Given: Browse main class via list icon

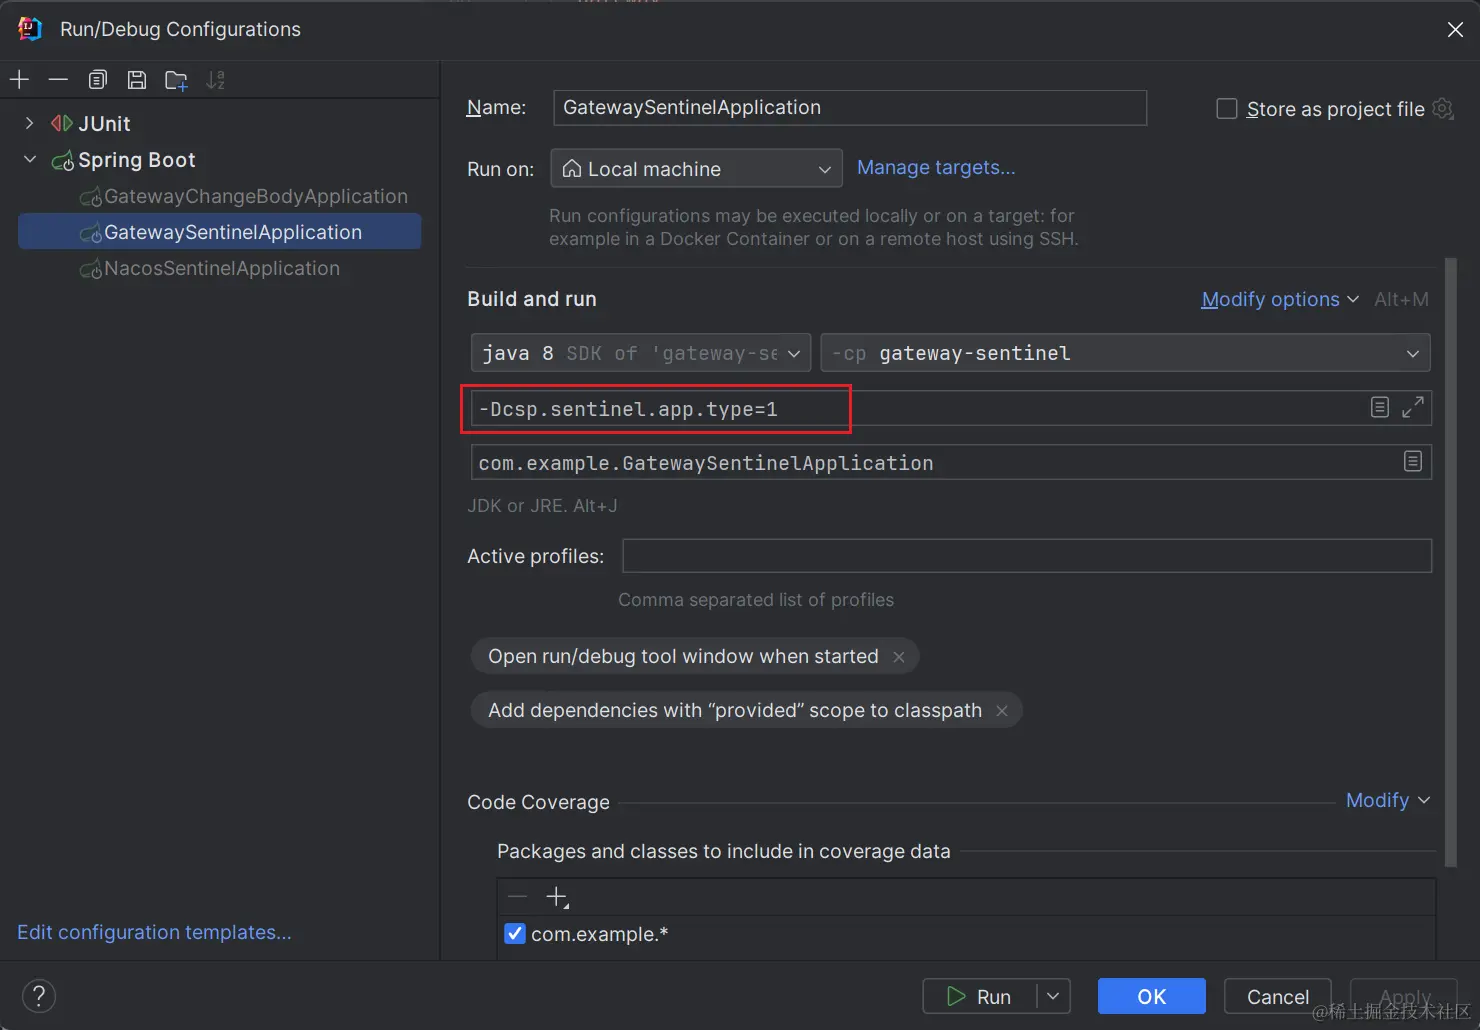Looking at the screenshot, I should [x=1413, y=461].
